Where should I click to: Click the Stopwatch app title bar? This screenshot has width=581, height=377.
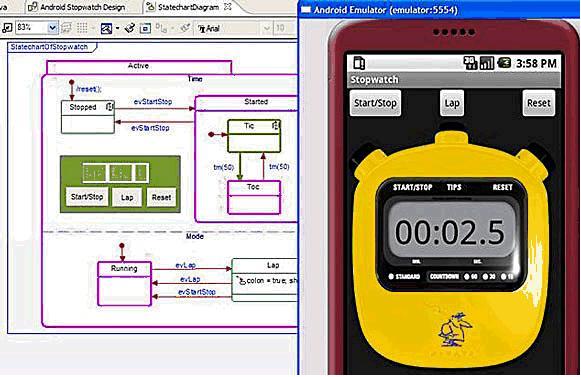coord(454,80)
